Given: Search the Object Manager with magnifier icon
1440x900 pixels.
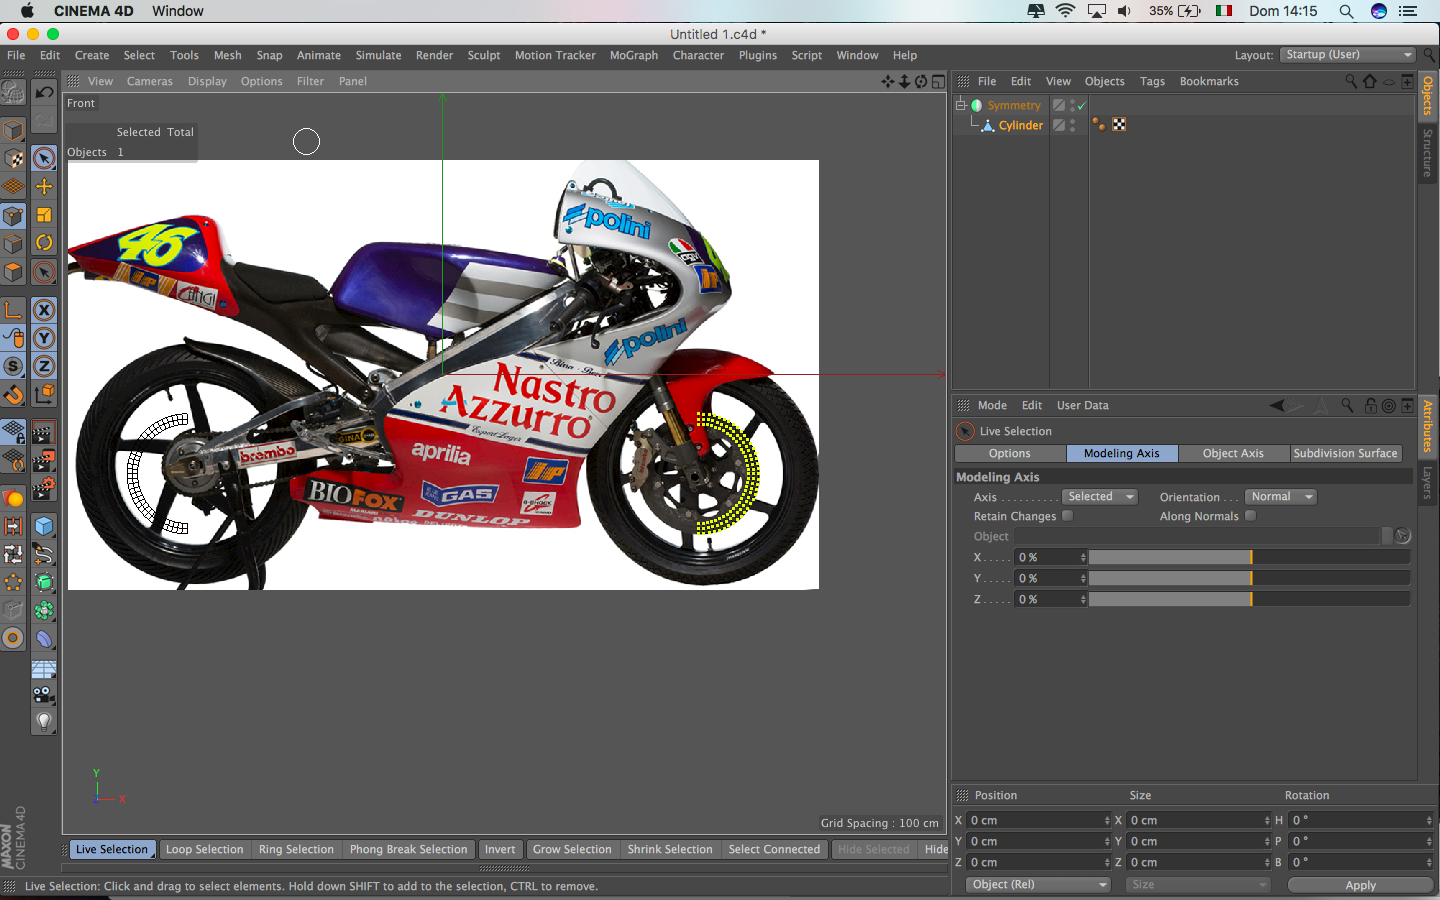Looking at the screenshot, I should point(1351,81).
